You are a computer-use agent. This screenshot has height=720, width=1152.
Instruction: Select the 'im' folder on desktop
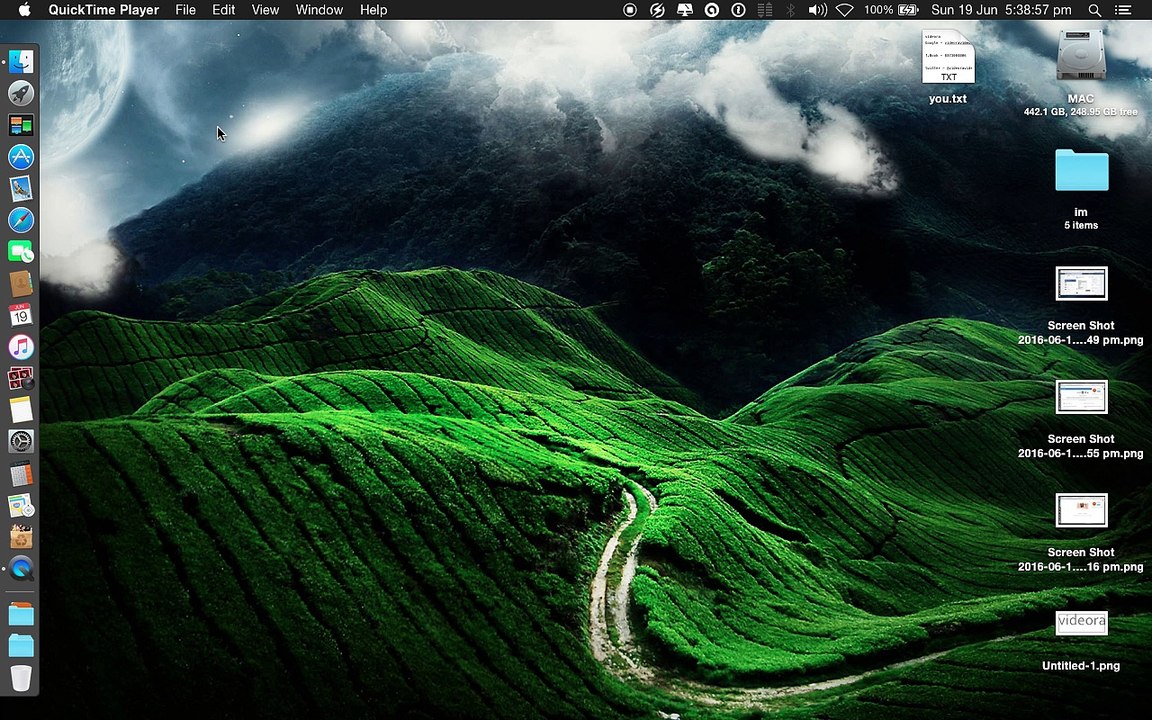point(1081,170)
